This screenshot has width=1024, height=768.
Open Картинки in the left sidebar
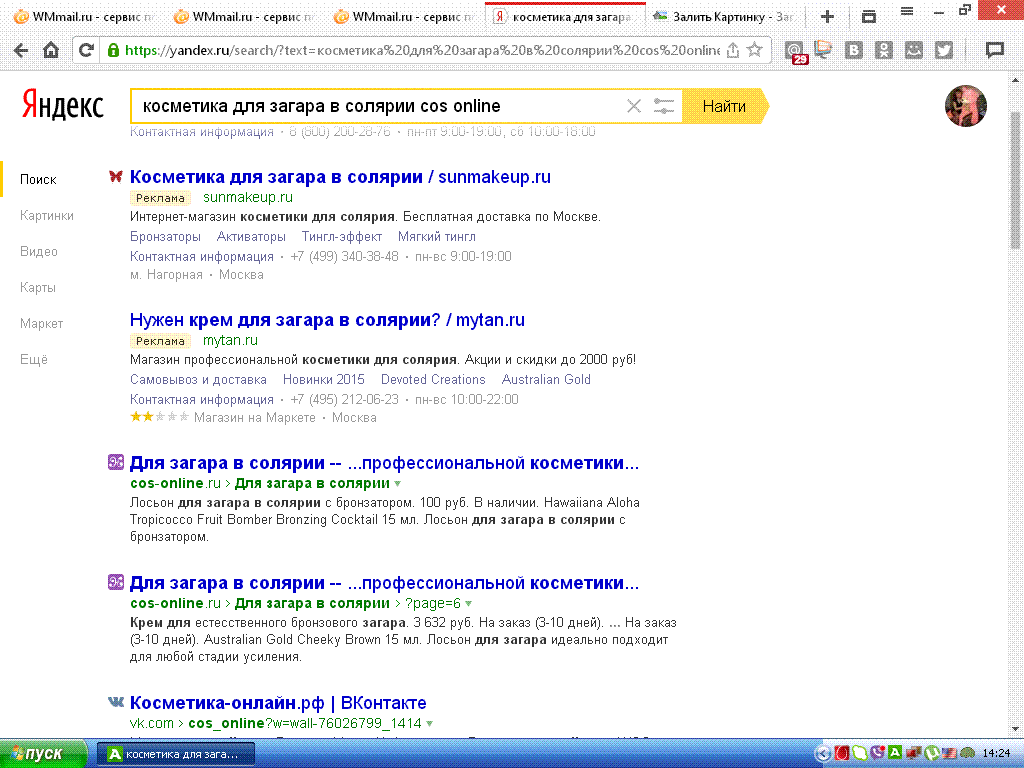coord(47,216)
